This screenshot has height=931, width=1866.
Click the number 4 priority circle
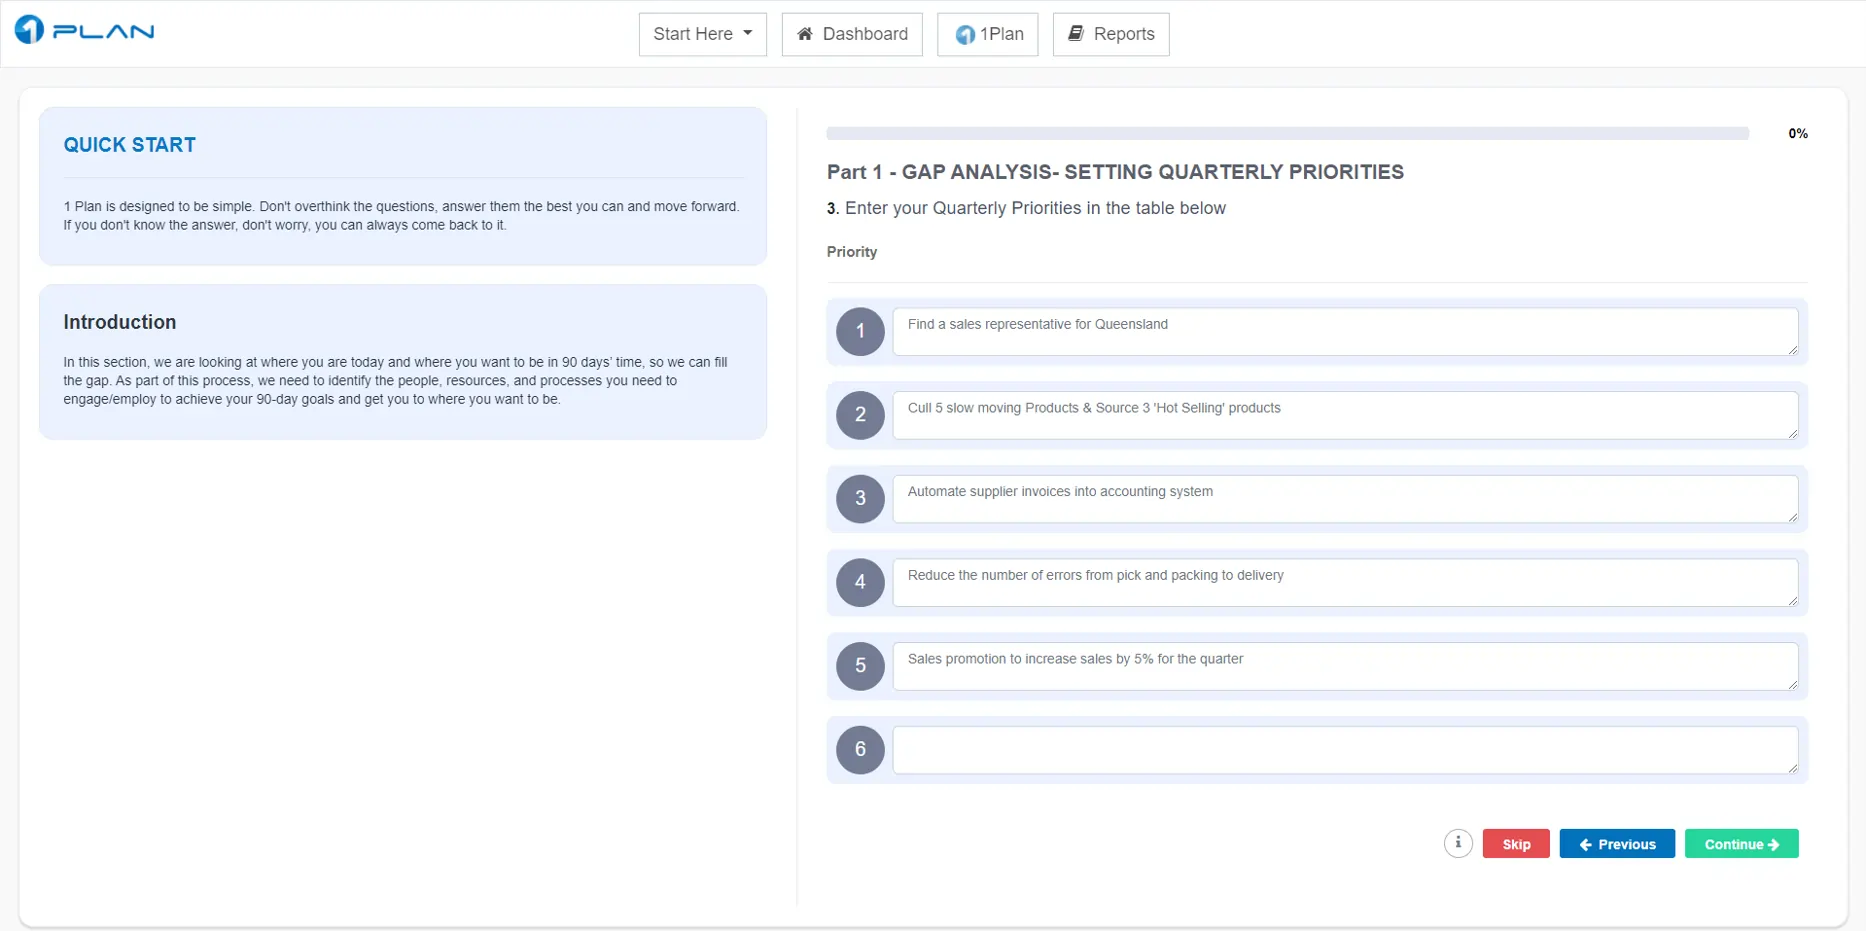pos(860,582)
